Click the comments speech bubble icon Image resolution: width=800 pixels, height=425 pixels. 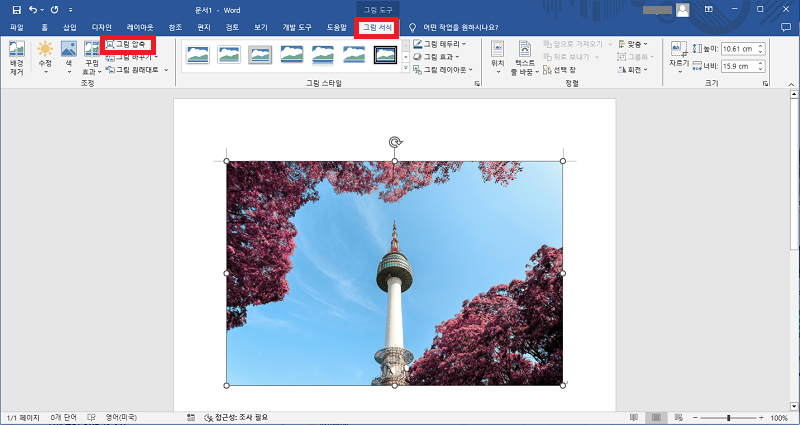click(786, 27)
